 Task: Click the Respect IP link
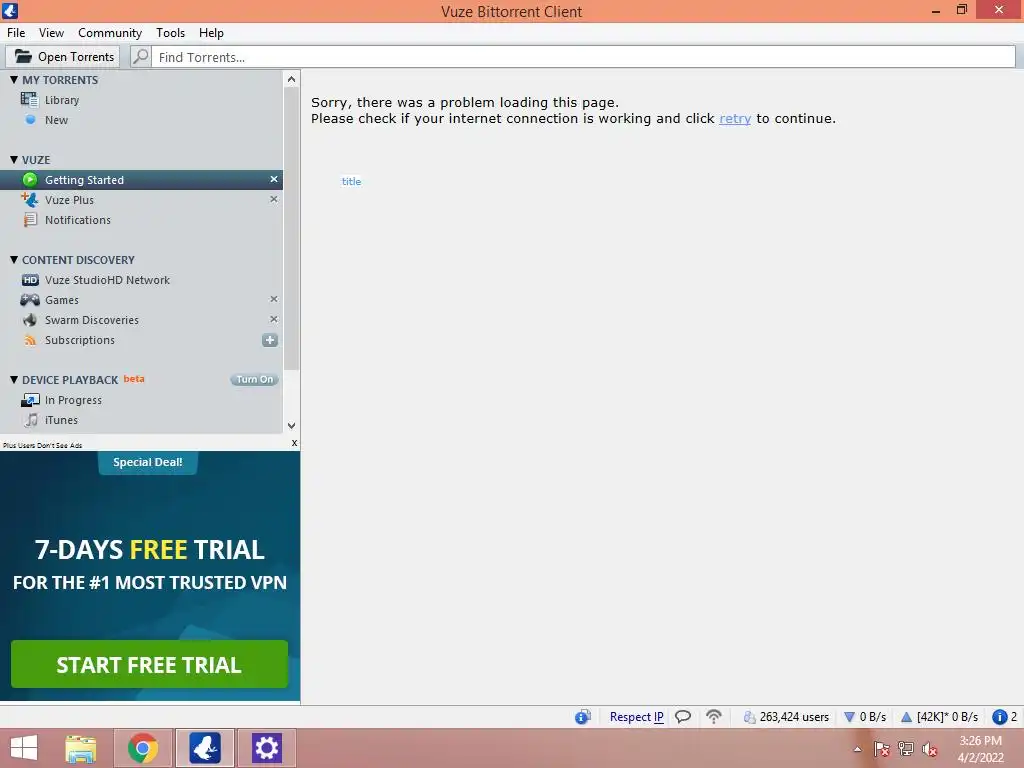point(636,717)
